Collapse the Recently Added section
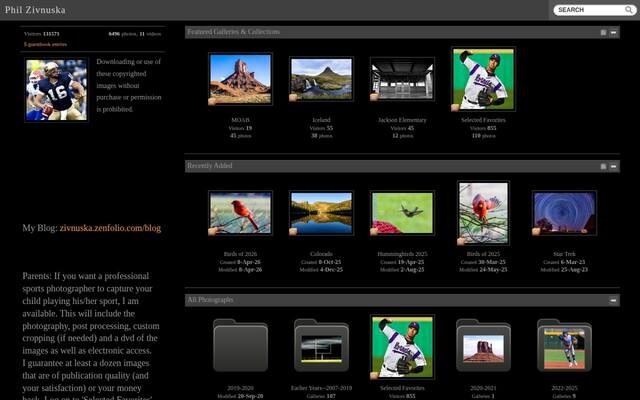This screenshot has width=640, height=400. click(613, 166)
